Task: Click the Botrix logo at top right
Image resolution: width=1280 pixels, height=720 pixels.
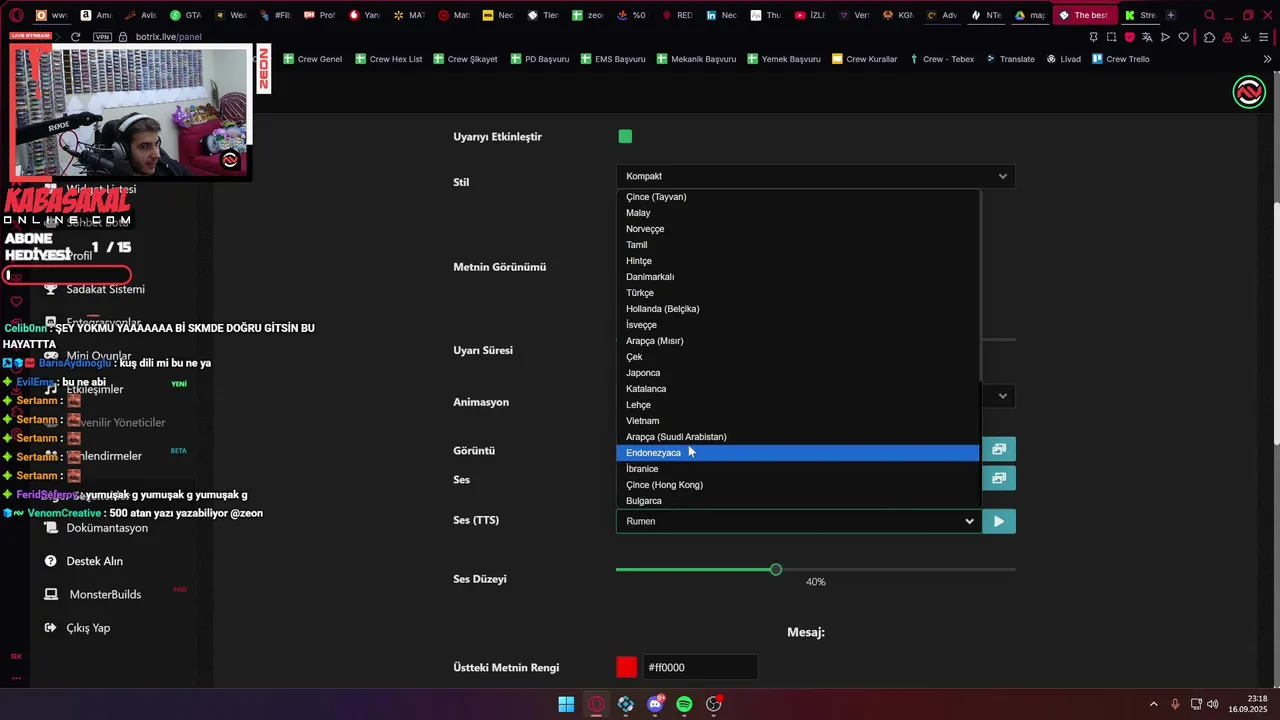Action: point(1249,92)
